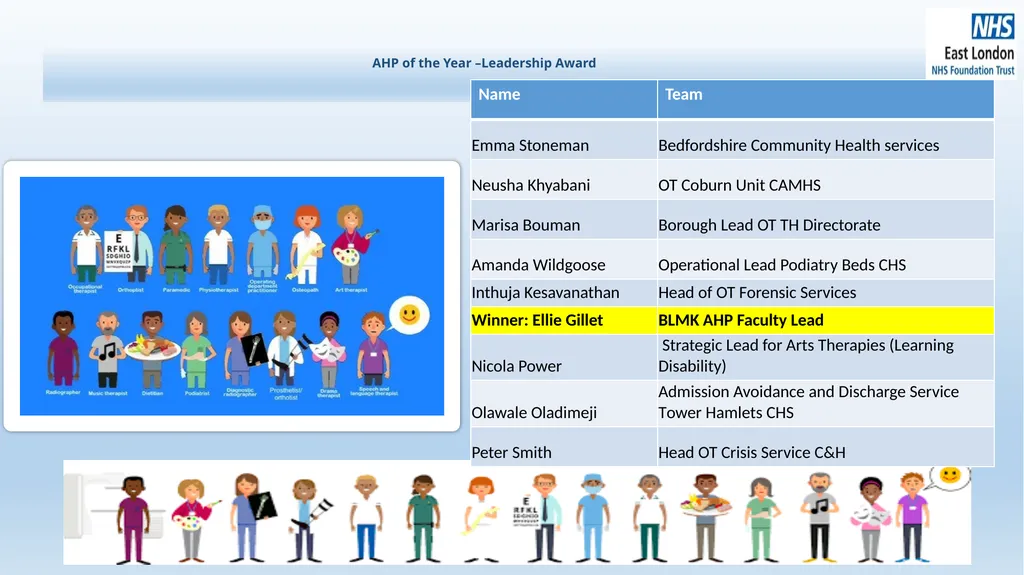This screenshot has height=575, width=1024.
Task: Click the labeled Podiatrist figure in blue panel
Action: tap(197, 350)
